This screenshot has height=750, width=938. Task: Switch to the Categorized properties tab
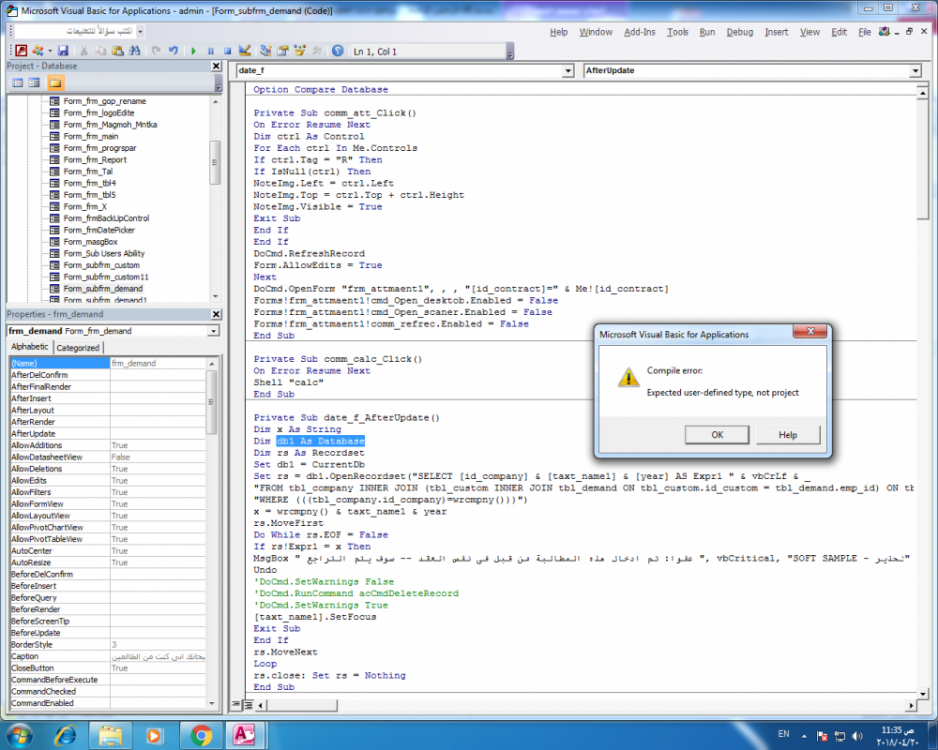pyautogui.click(x=78, y=347)
